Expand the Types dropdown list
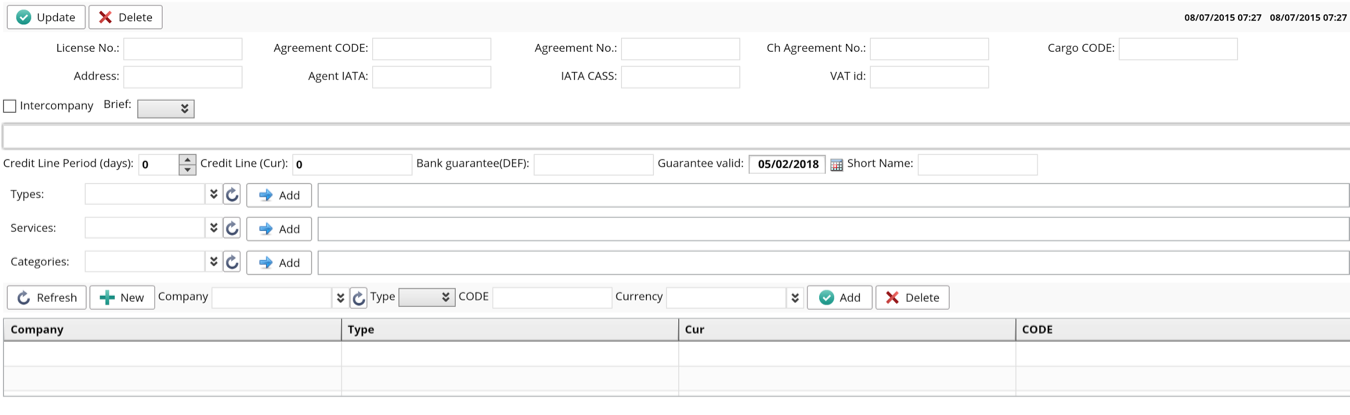This screenshot has width=1350, height=415. coord(213,195)
